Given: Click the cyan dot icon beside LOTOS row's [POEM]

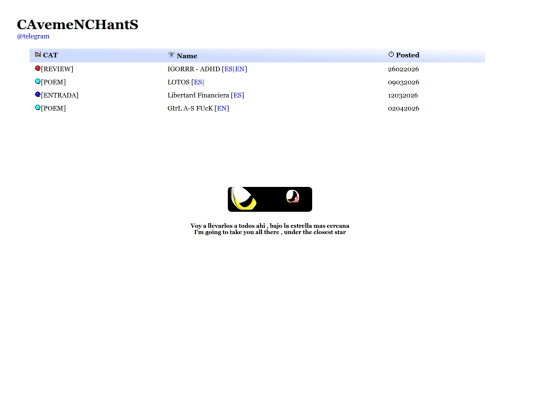Looking at the screenshot, I should 38,81.
